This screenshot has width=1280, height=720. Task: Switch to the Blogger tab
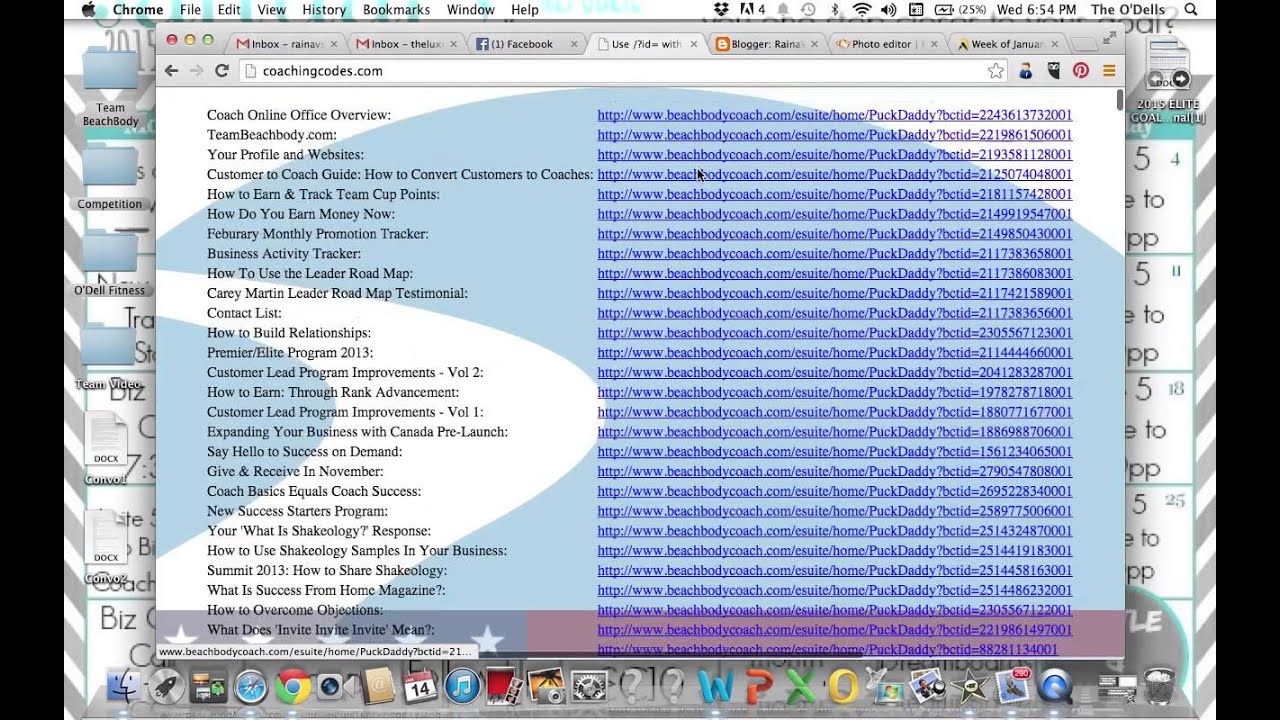(767, 44)
